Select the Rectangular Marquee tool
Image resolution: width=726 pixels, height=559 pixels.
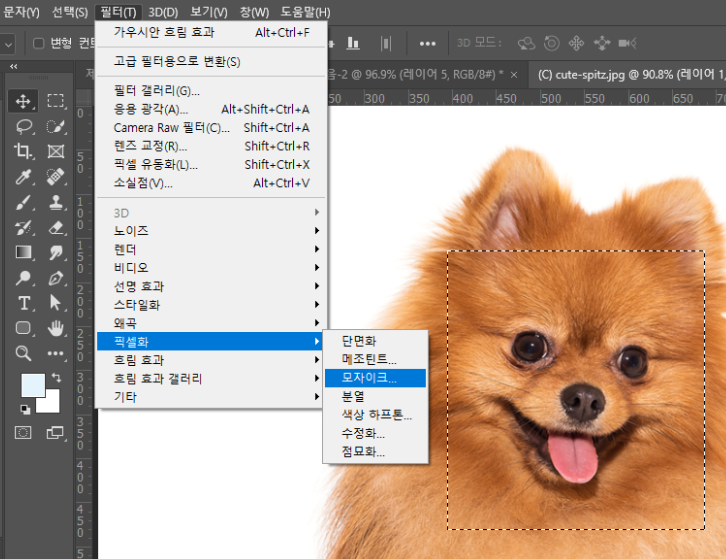pyautogui.click(x=56, y=100)
